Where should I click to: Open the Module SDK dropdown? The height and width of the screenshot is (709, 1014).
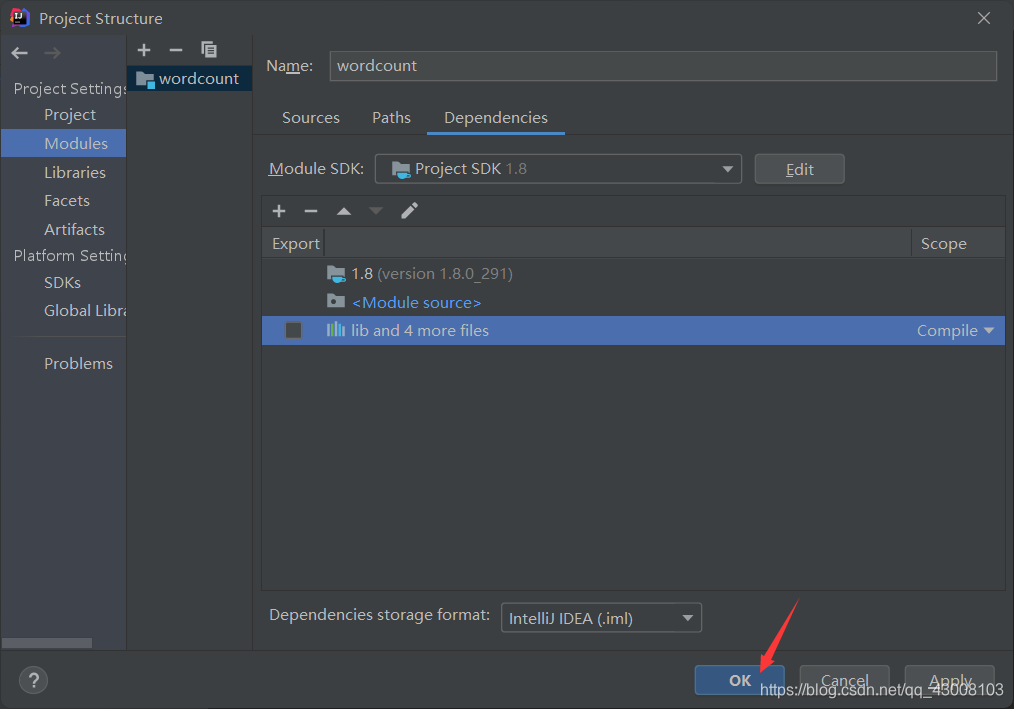click(x=558, y=169)
